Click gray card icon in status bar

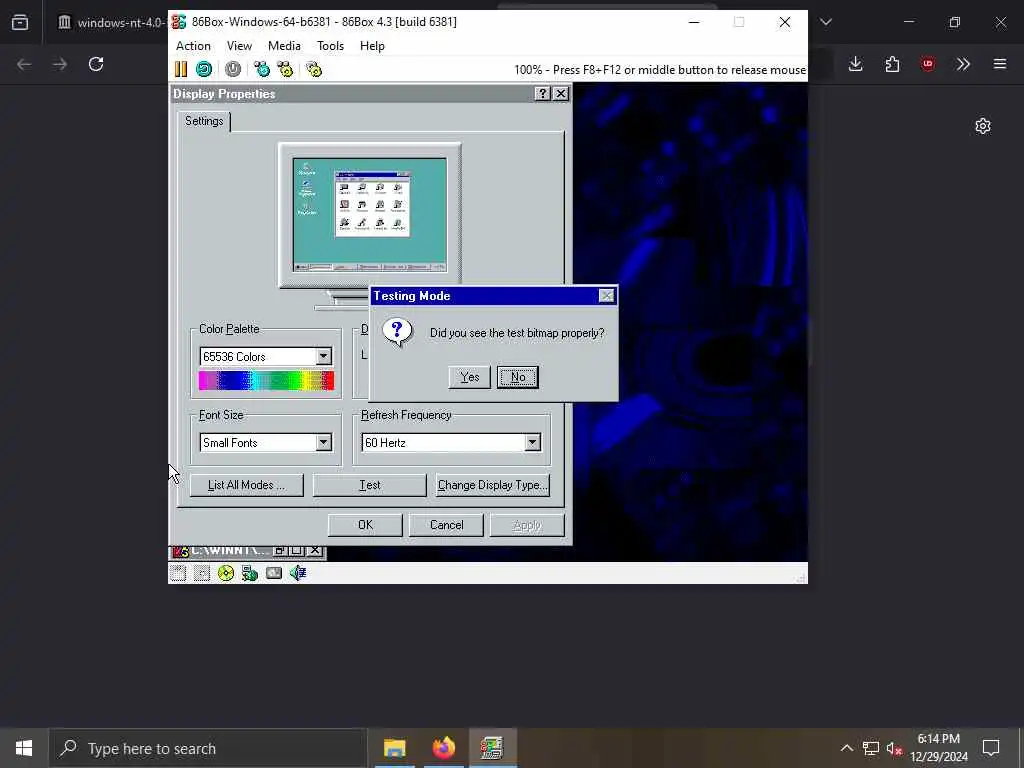pos(274,573)
